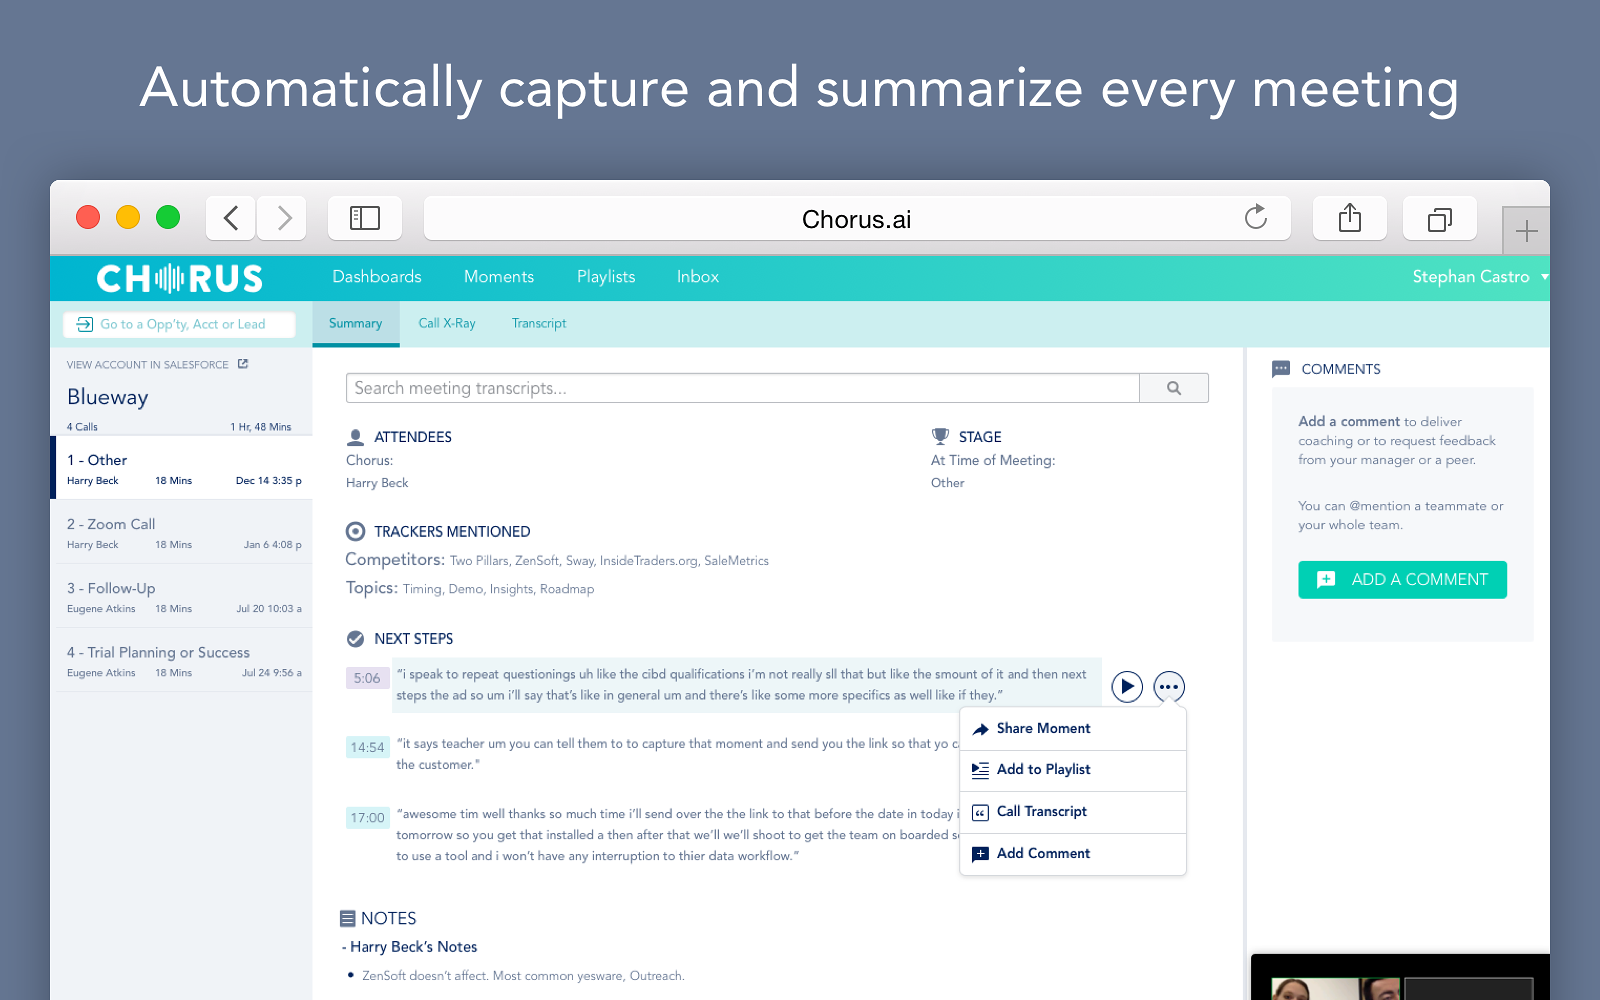Select the 1 - Other call
The height and width of the screenshot is (1000, 1600).
pyautogui.click(x=183, y=468)
